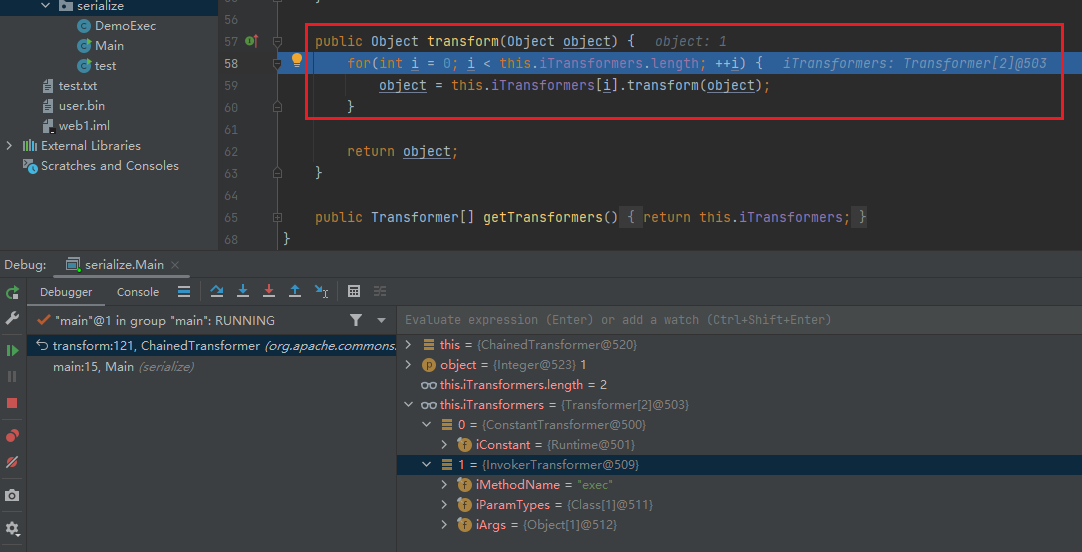Stop the debug session

click(12, 403)
